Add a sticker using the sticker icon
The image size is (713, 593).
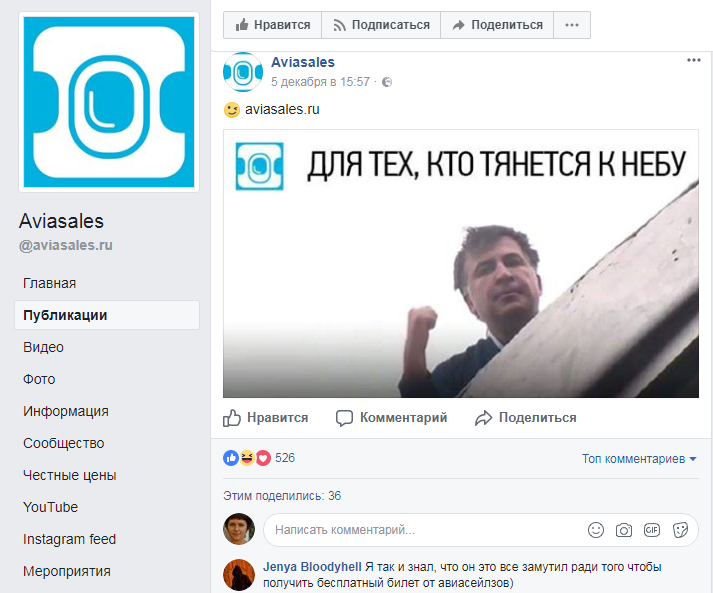click(x=680, y=530)
